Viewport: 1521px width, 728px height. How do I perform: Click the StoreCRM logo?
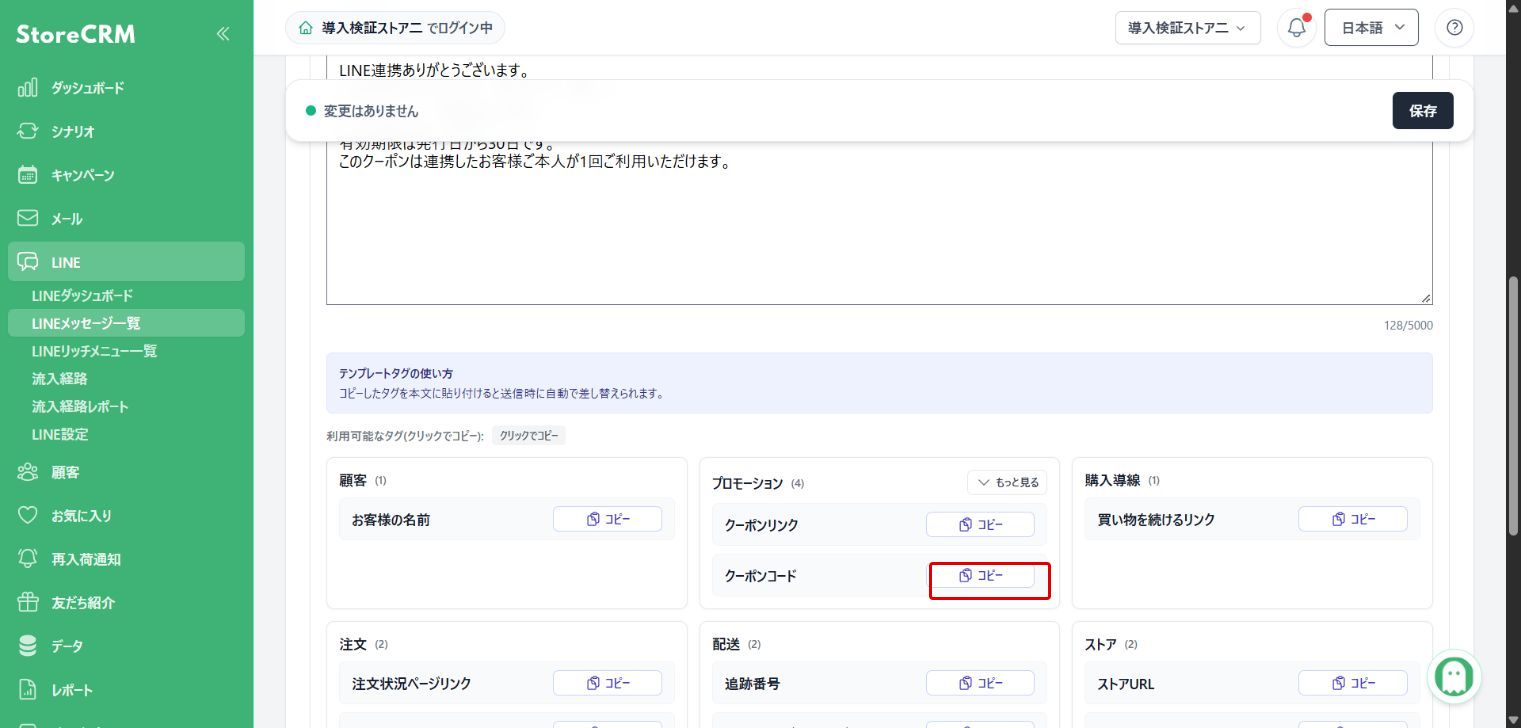coord(76,34)
